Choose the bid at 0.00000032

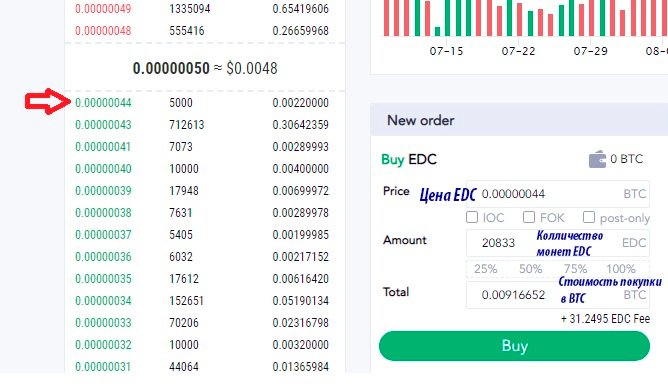coord(104,345)
